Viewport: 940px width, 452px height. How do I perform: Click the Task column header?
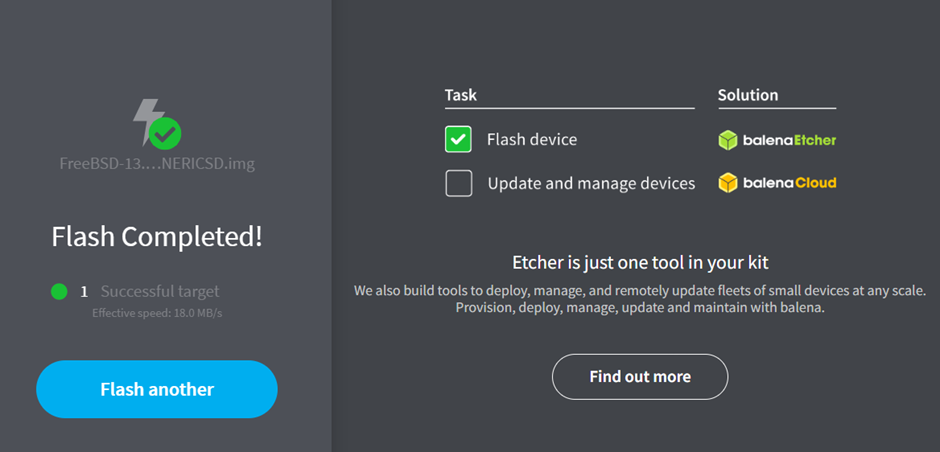point(461,95)
